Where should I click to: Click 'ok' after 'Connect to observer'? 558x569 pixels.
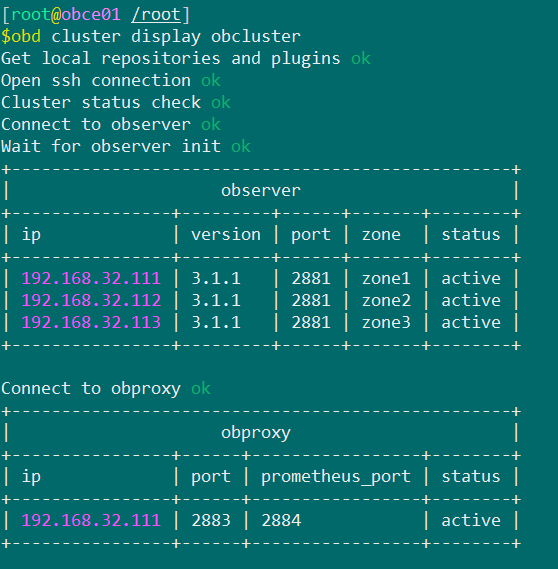[211, 125]
